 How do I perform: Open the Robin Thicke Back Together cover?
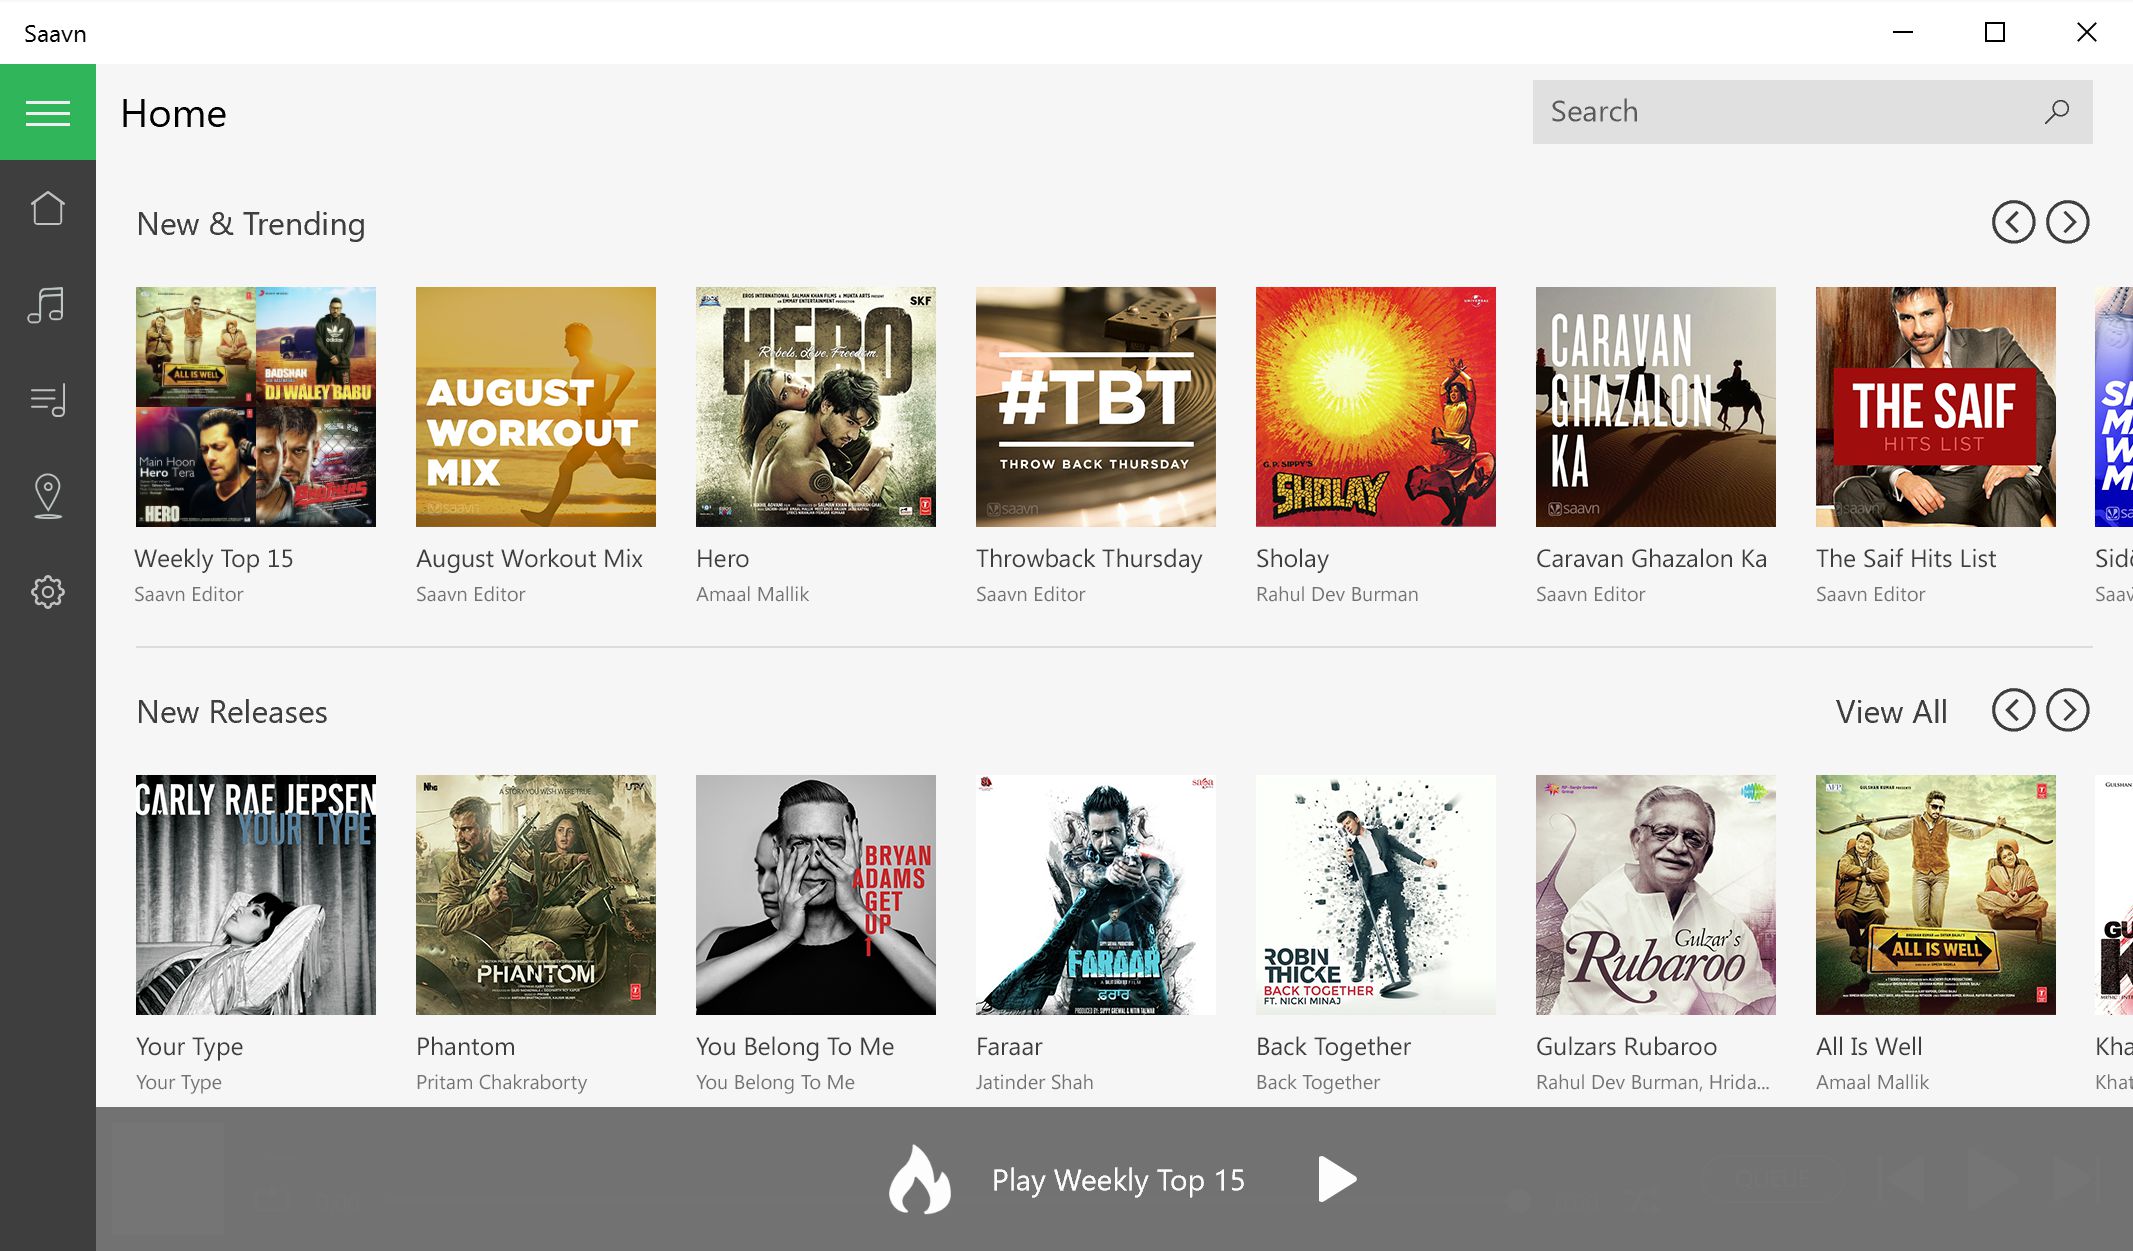click(x=1376, y=895)
